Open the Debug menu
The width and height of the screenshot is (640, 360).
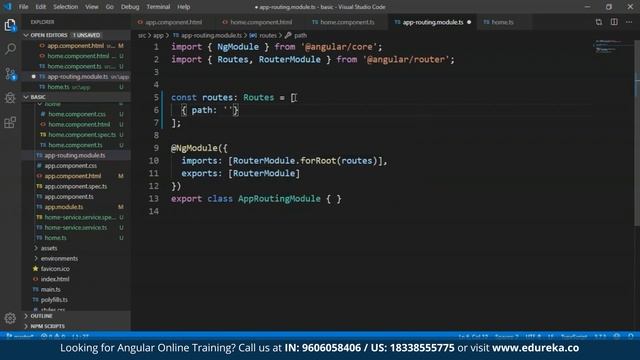click(x=130, y=7)
